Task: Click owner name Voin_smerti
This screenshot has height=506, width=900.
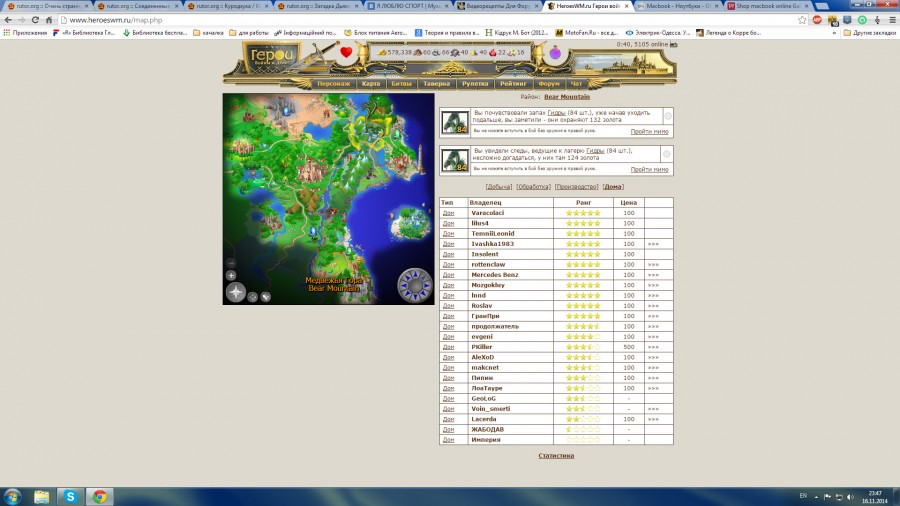Action: pos(490,409)
